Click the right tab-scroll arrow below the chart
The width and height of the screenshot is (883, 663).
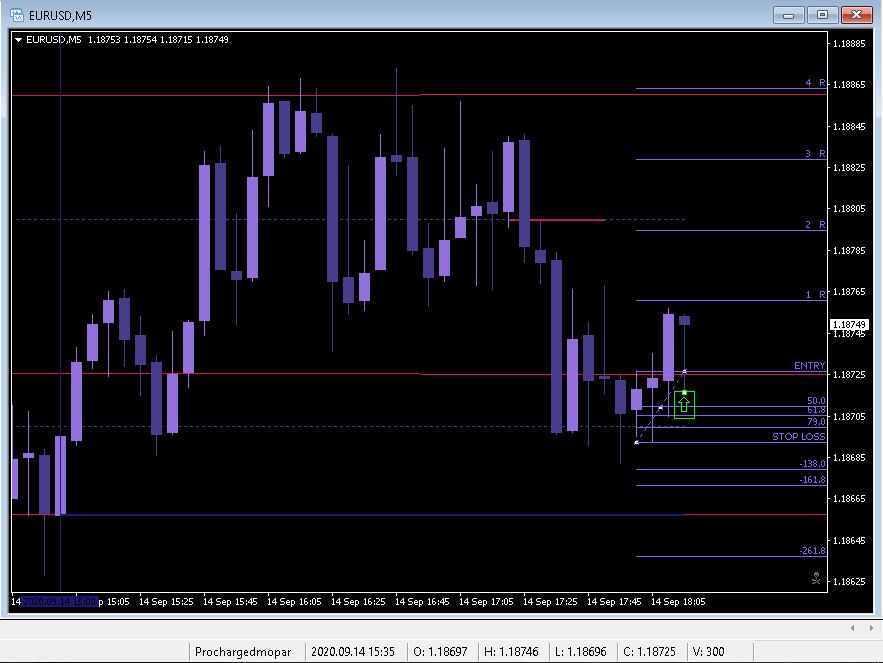point(871,628)
